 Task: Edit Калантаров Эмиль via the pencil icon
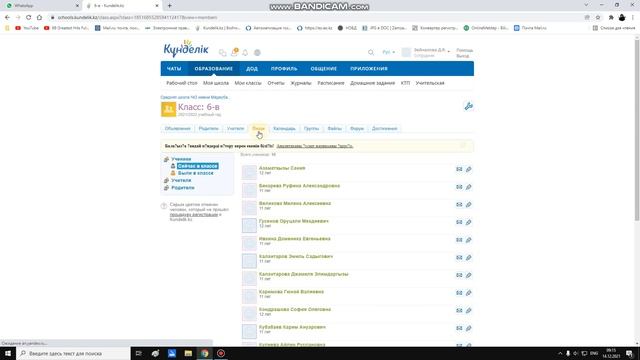tap(469, 258)
